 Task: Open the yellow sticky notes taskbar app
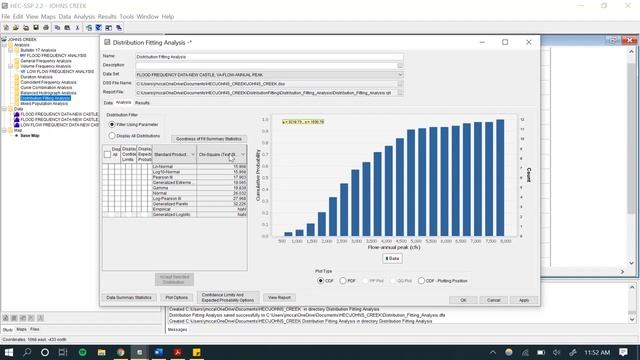pyautogui.click(x=196, y=352)
